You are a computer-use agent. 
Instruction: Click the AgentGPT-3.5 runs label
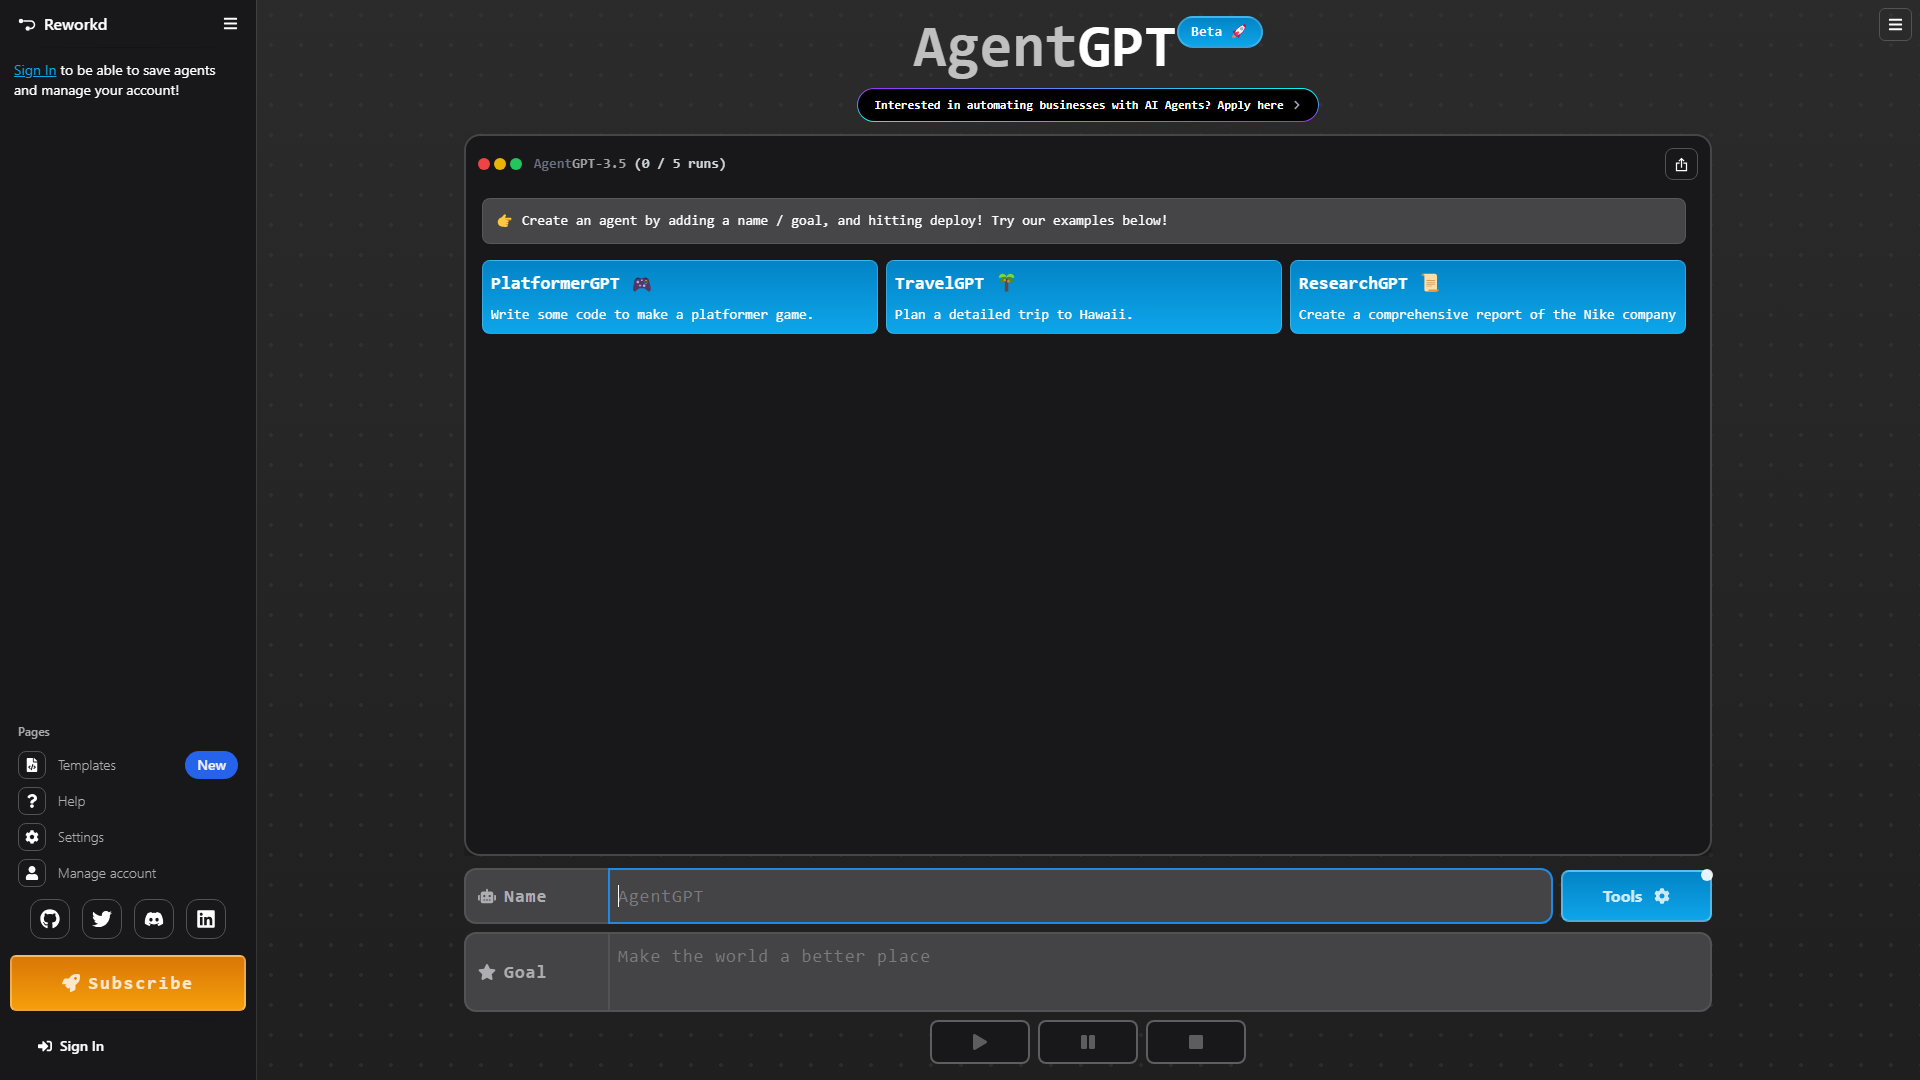(630, 164)
